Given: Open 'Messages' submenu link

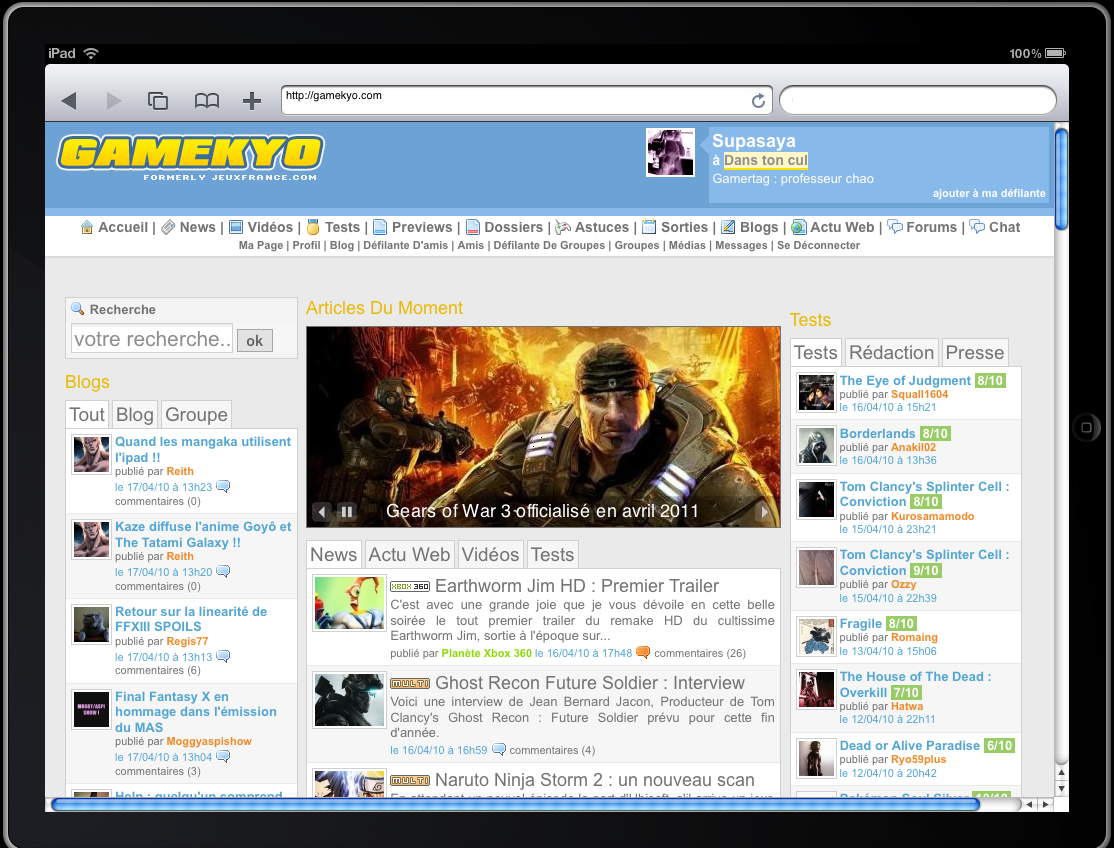Looking at the screenshot, I should pyautogui.click(x=741, y=245).
